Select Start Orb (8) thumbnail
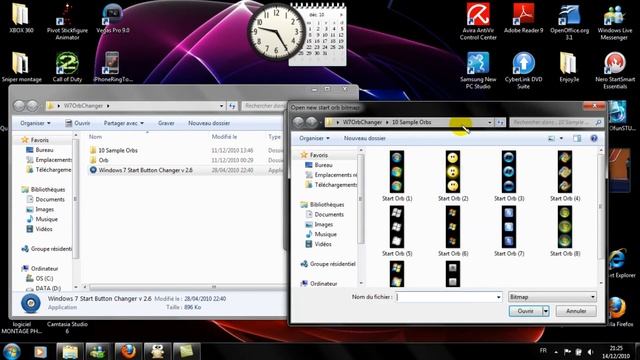The image size is (640, 360). [565, 231]
